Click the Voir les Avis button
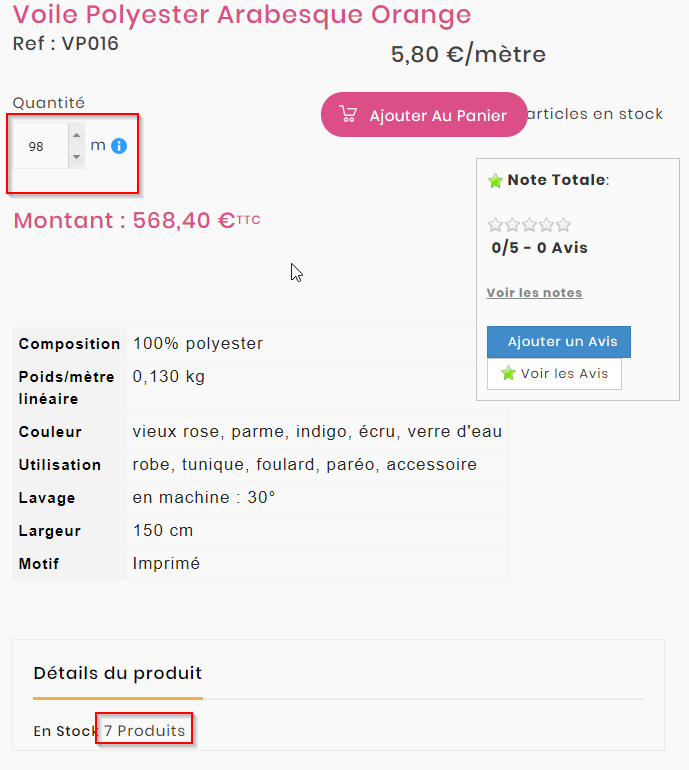The width and height of the screenshot is (689, 770). point(554,374)
